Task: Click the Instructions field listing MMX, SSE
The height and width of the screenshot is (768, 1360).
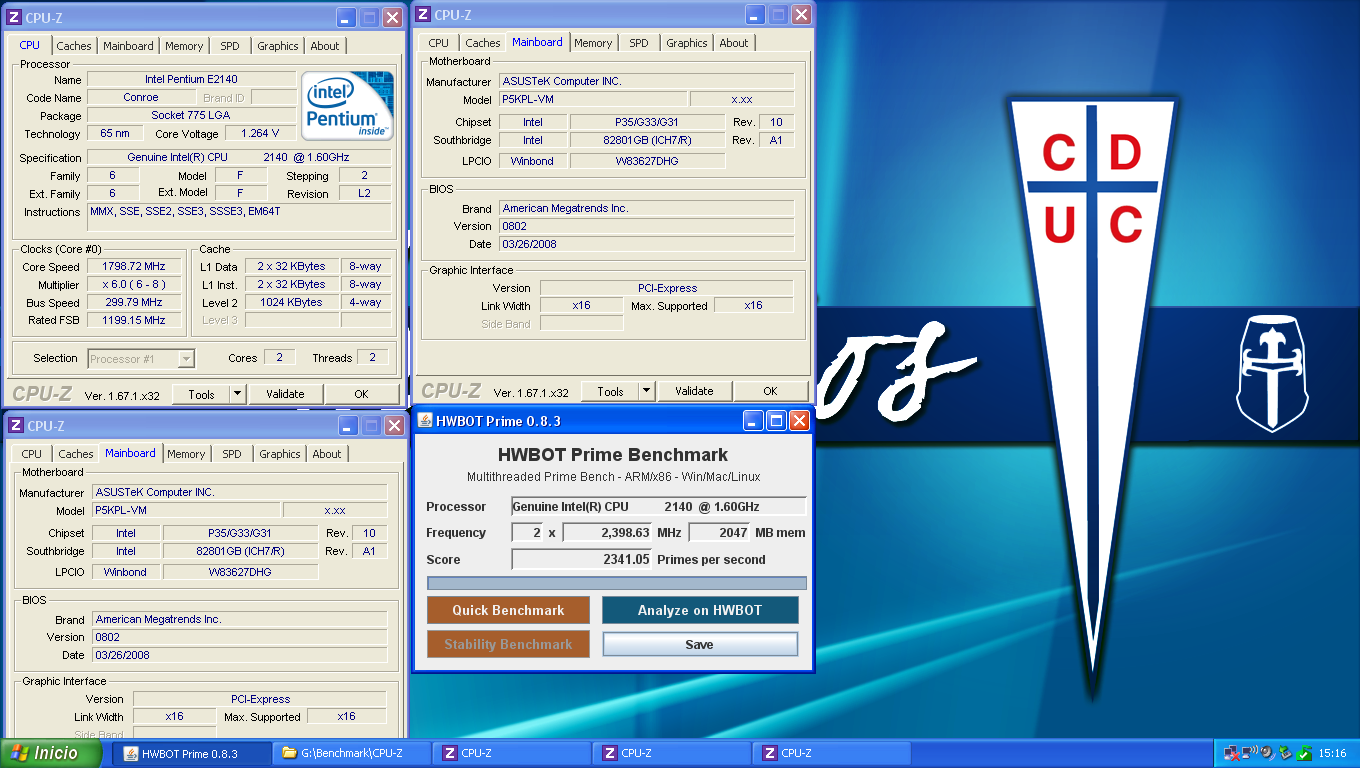Action: click(239, 217)
